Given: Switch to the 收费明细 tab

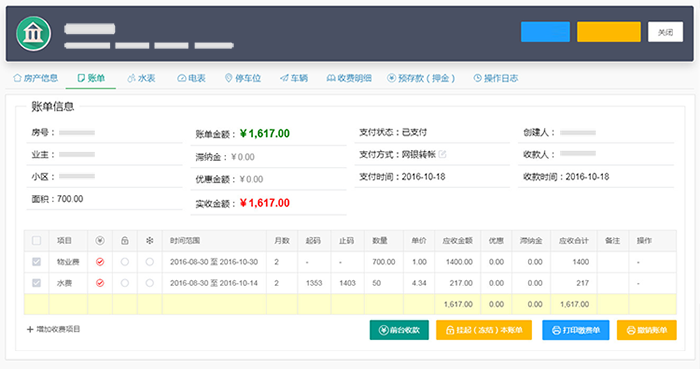Looking at the screenshot, I should pyautogui.click(x=349, y=78).
